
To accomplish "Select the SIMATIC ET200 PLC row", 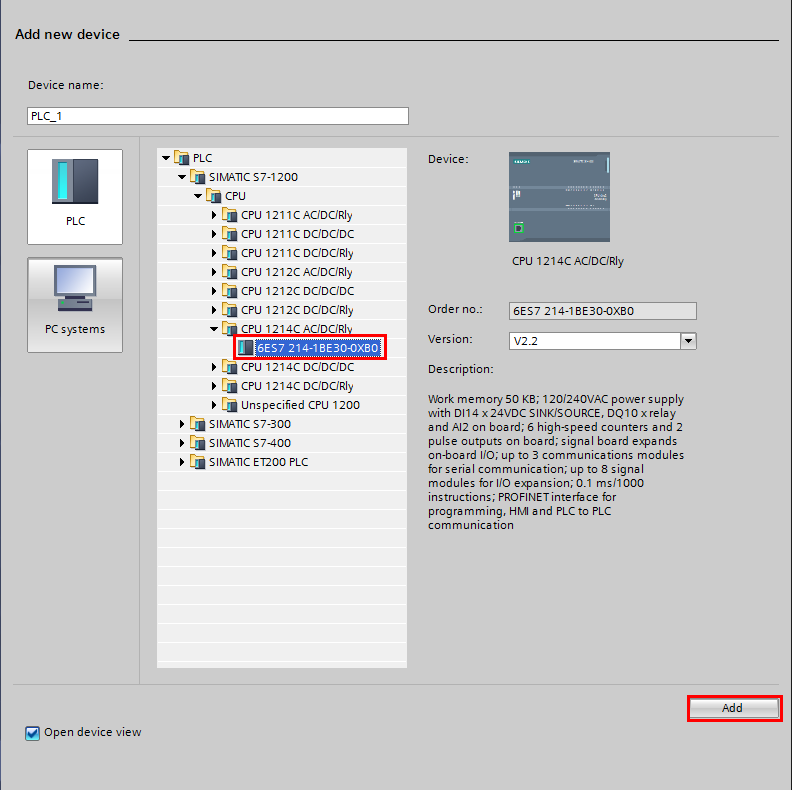I will [x=282, y=462].
